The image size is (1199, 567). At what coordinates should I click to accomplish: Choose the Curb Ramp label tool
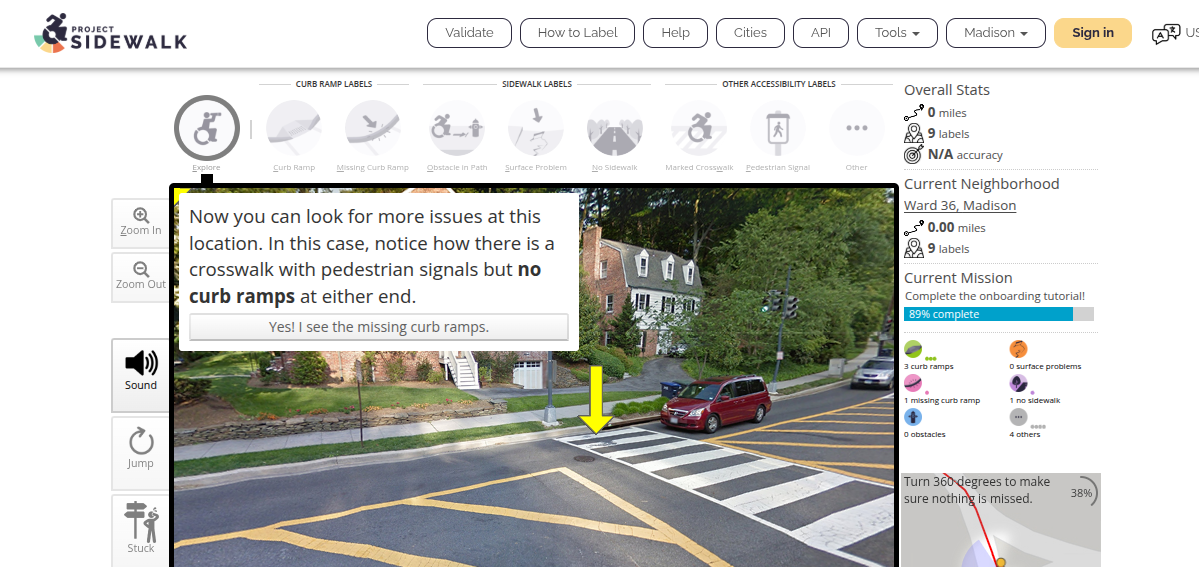(294, 128)
